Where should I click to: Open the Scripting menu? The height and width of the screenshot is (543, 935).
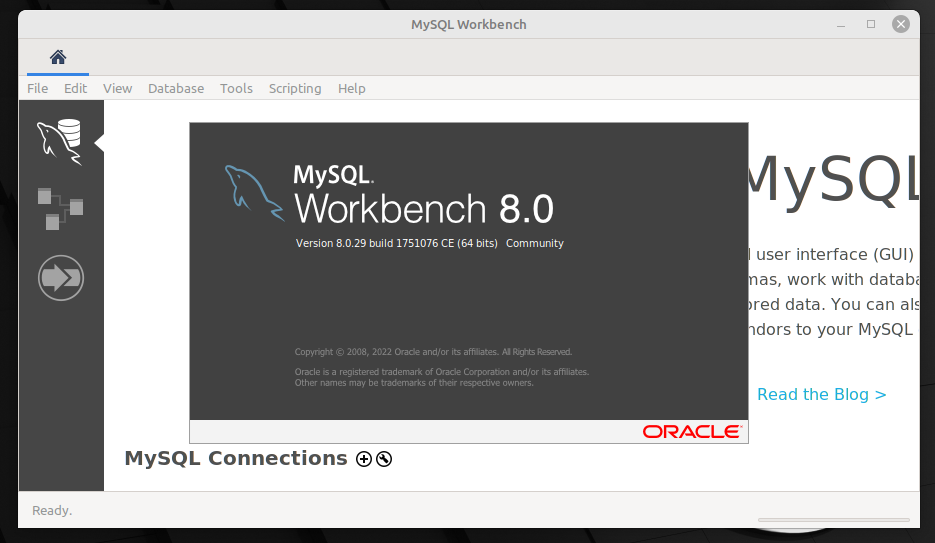[x=295, y=89]
